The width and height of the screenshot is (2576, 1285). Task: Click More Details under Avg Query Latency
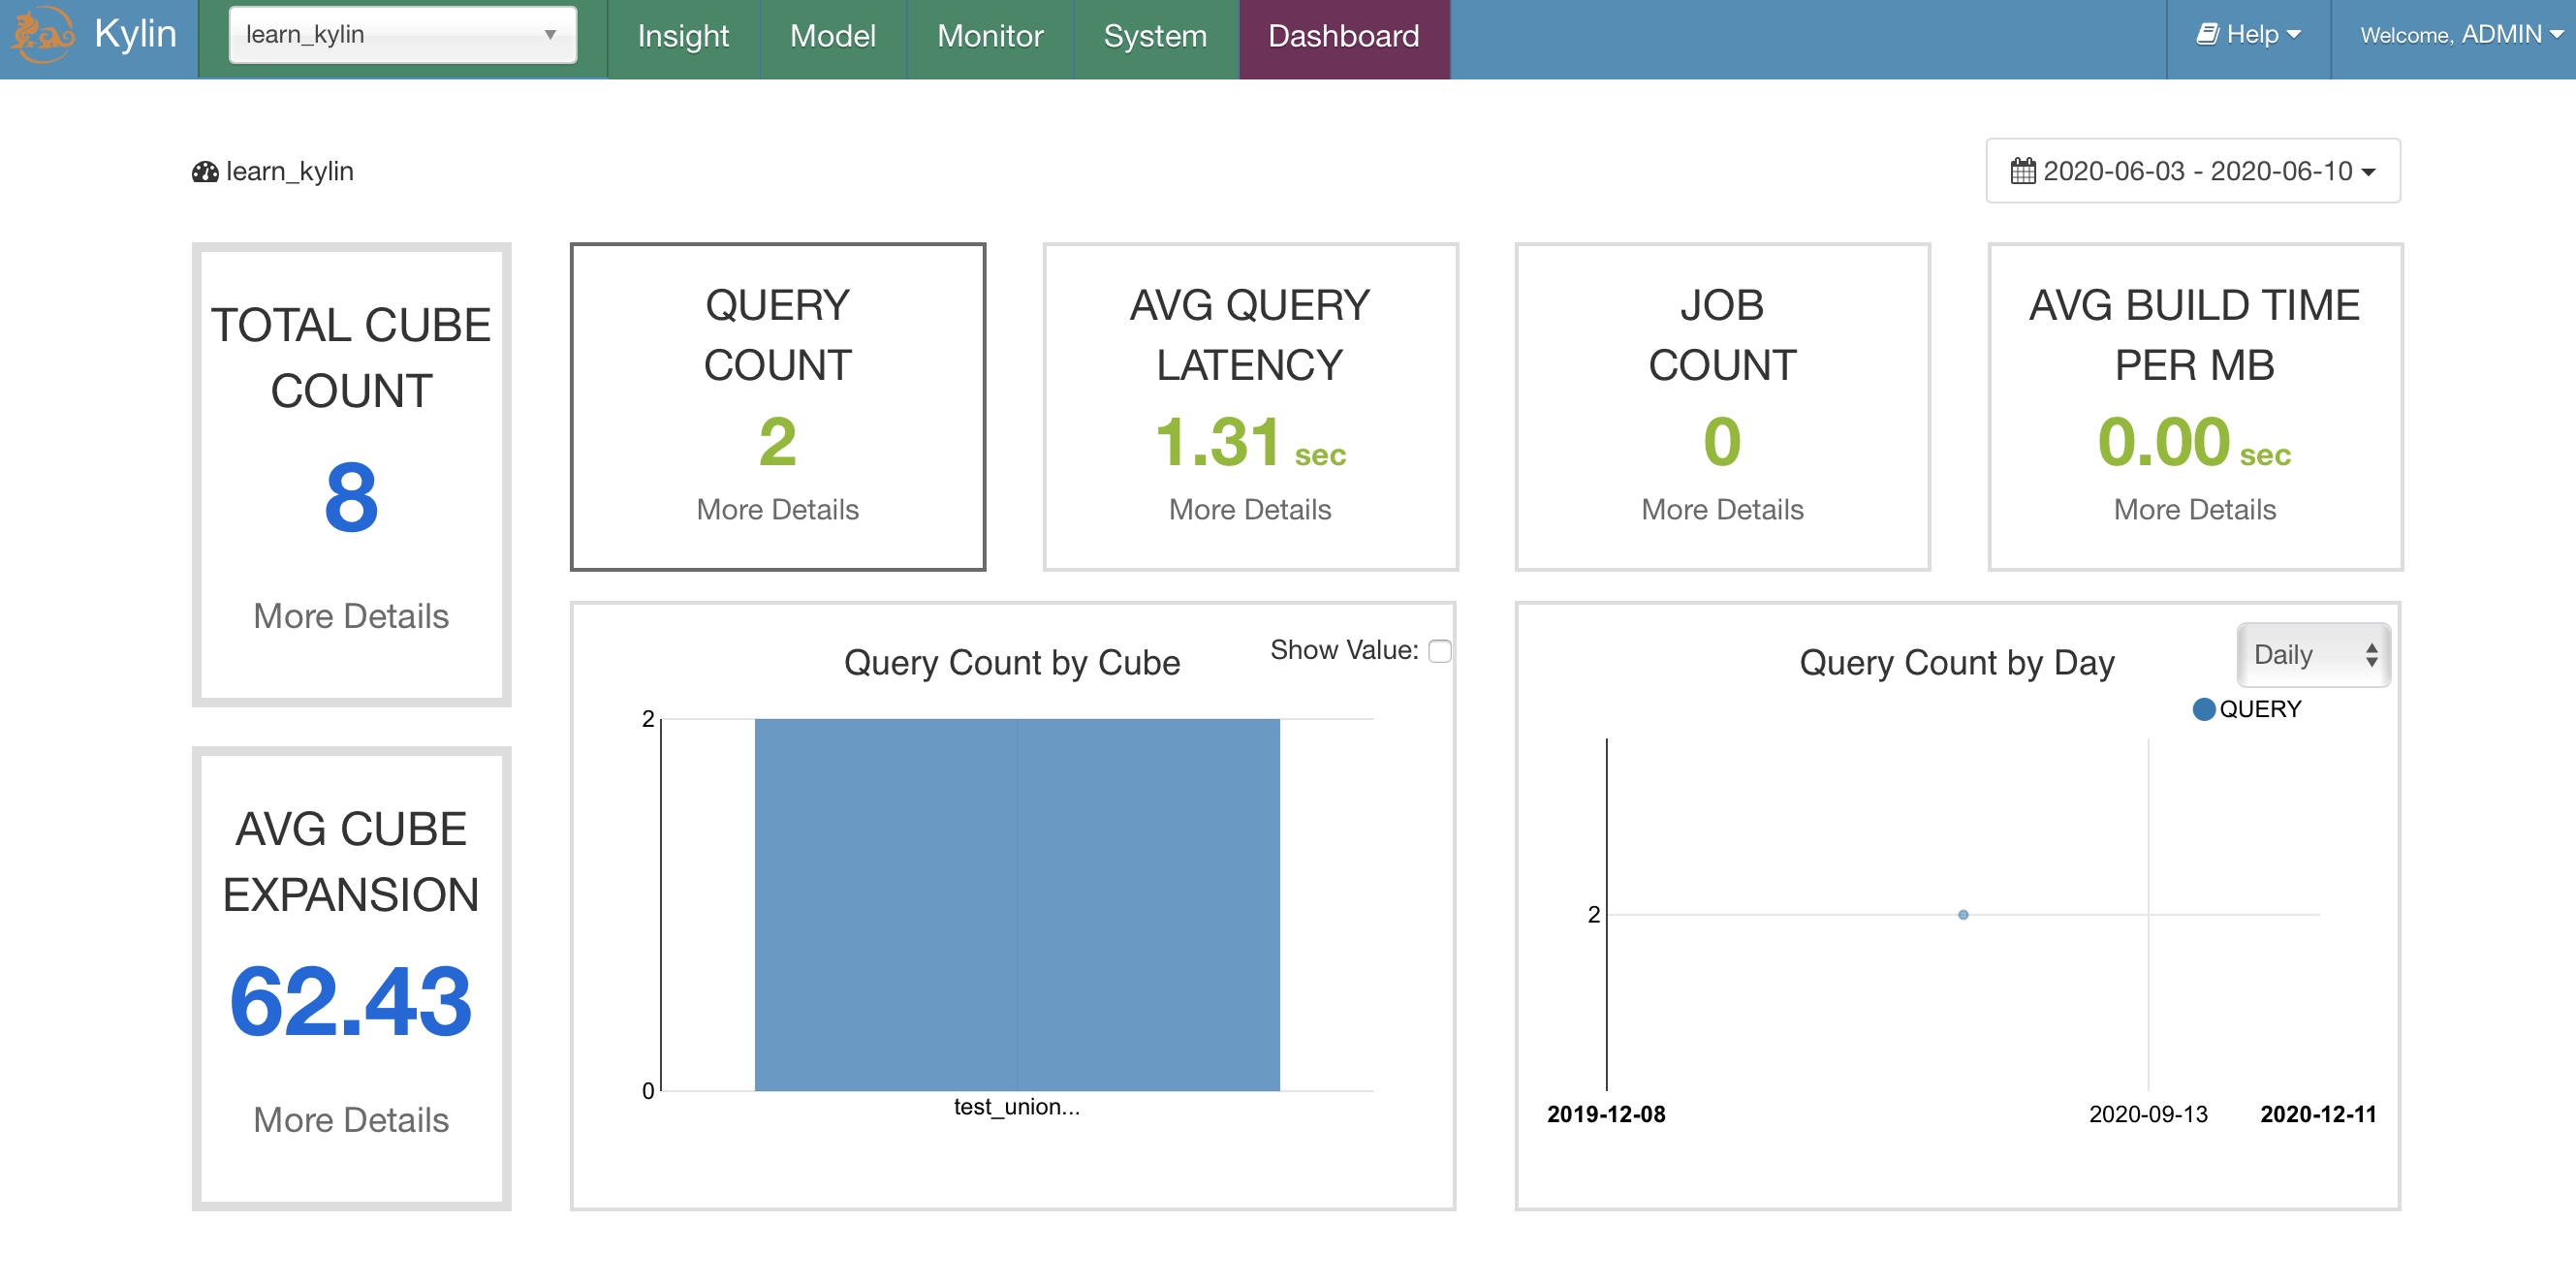pyautogui.click(x=1249, y=509)
